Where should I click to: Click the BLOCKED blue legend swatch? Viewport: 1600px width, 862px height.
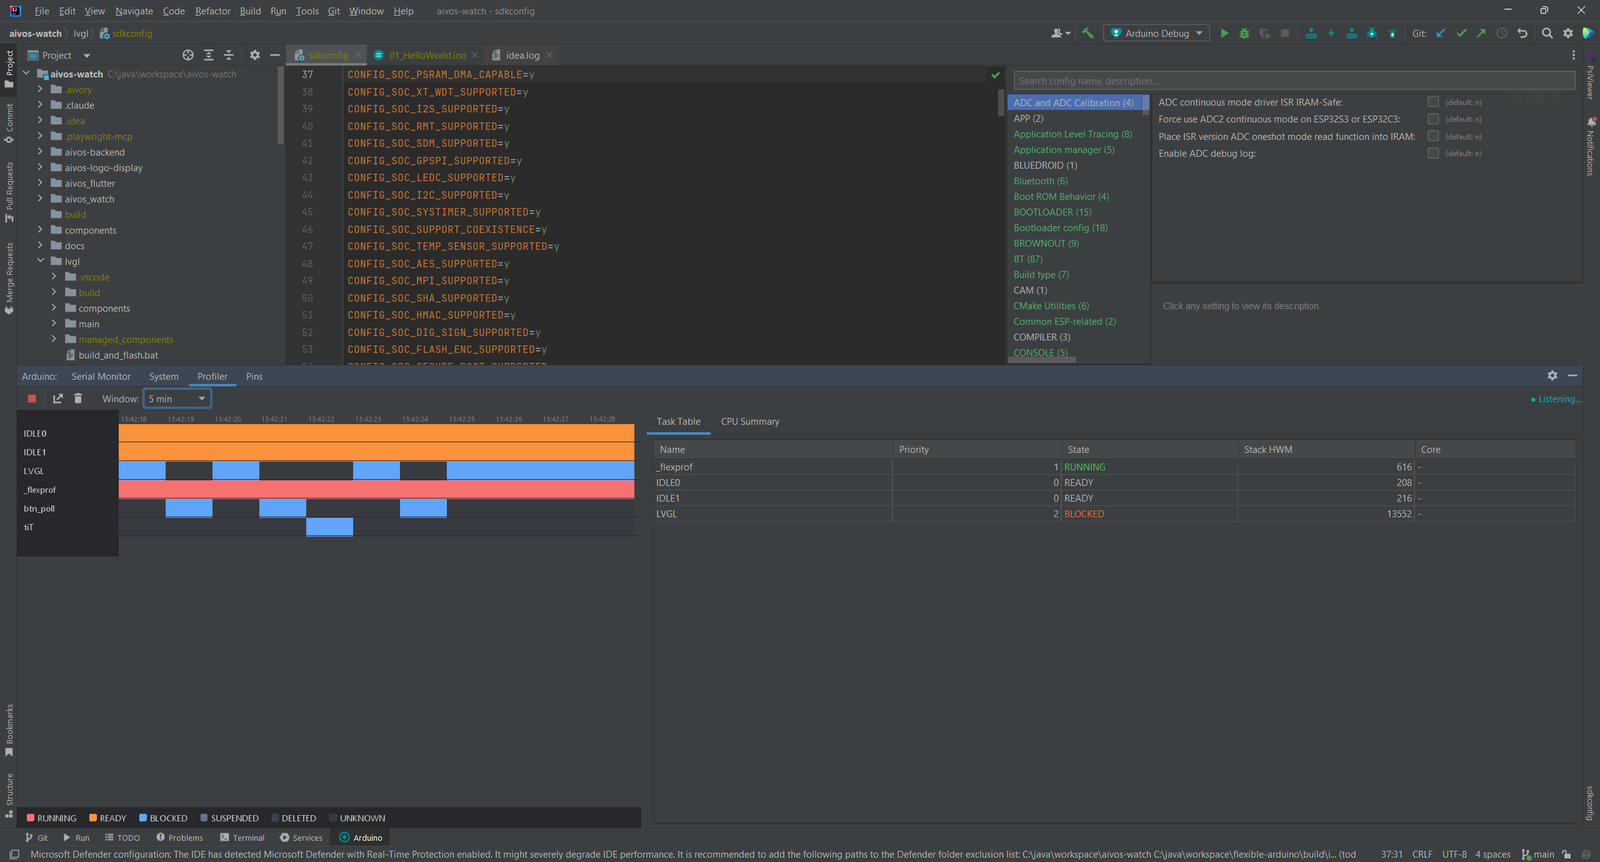click(143, 818)
